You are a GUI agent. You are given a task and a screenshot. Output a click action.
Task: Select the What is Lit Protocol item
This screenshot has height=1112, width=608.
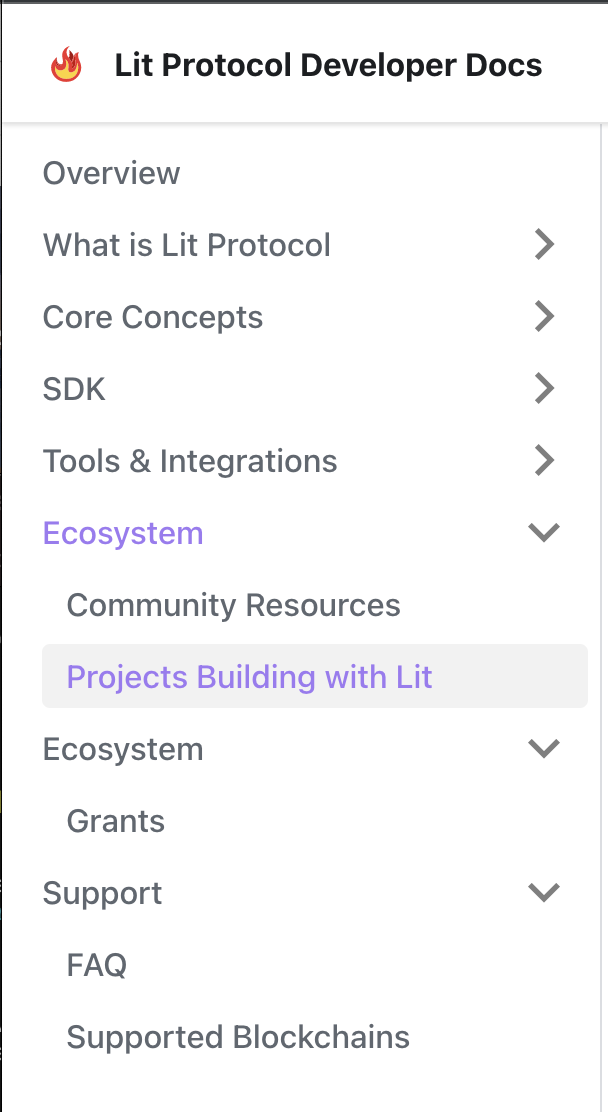187,245
